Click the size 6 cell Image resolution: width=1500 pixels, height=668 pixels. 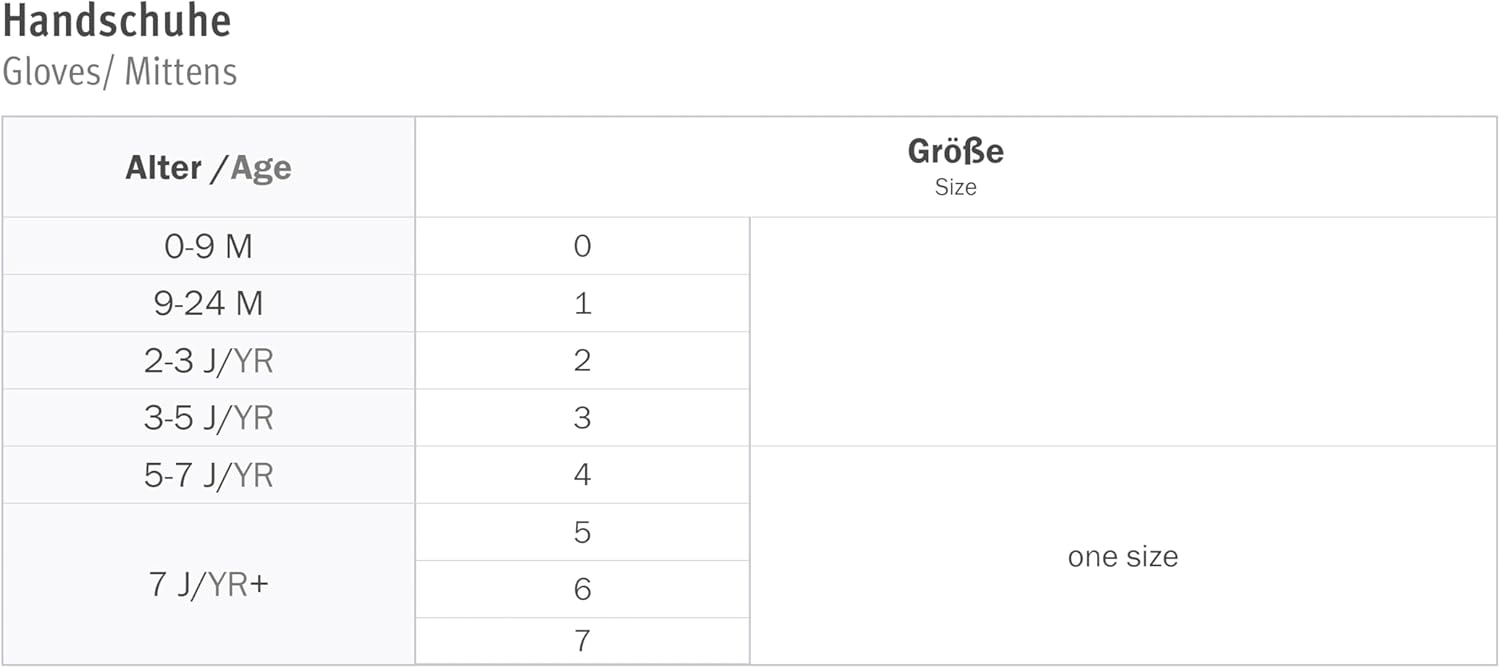pyautogui.click(x=582, y=589)
